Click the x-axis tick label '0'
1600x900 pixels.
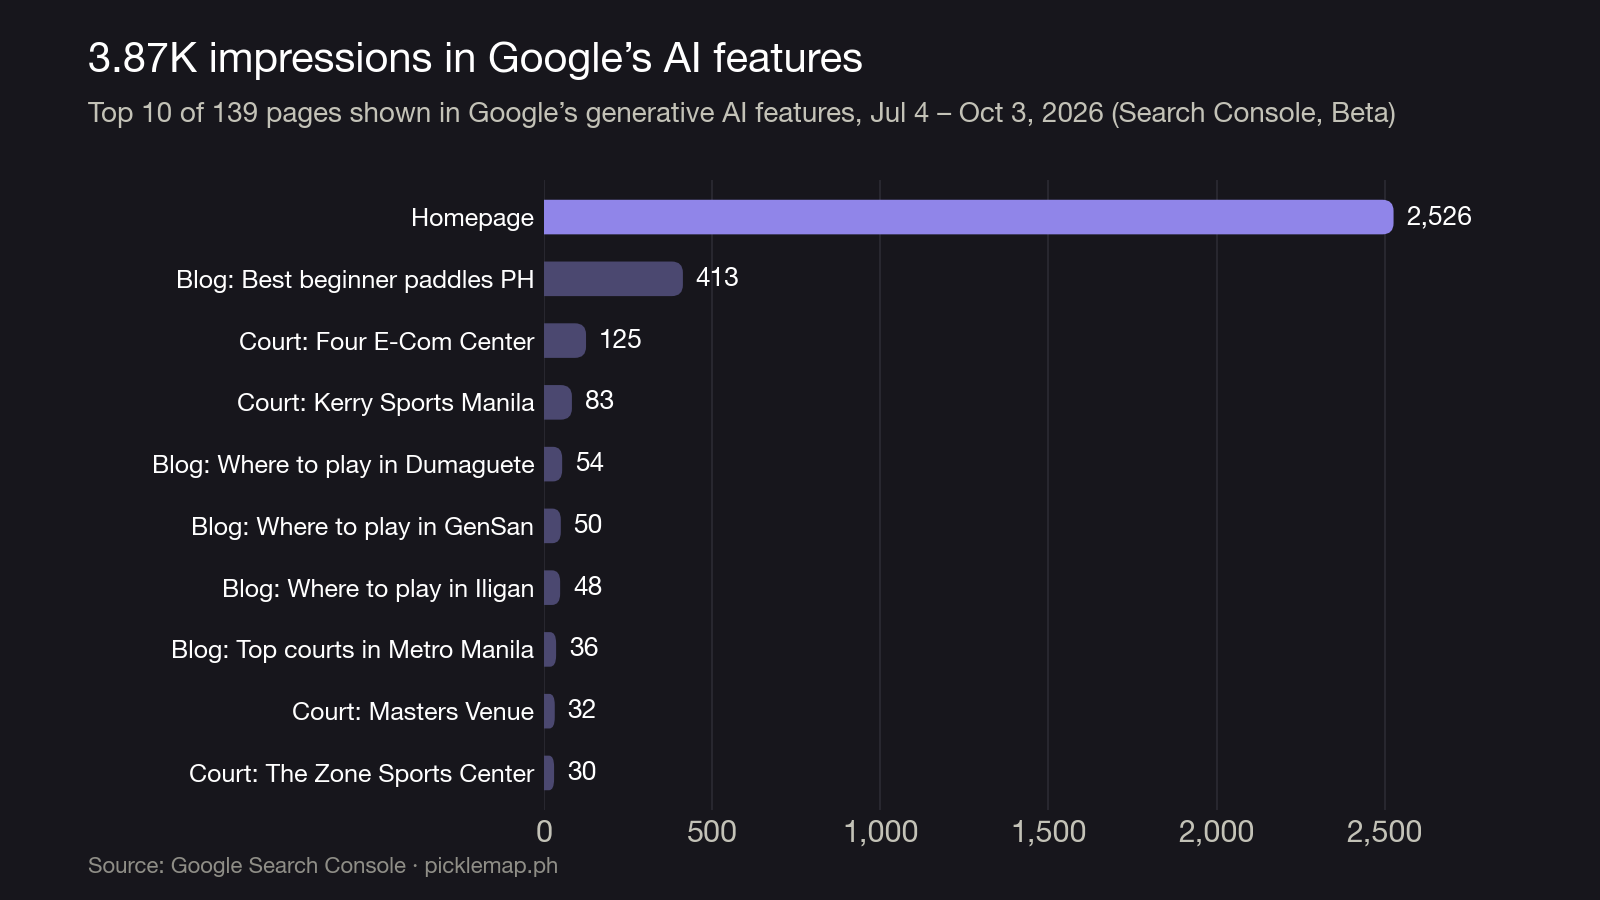click(x=544, y=832)
